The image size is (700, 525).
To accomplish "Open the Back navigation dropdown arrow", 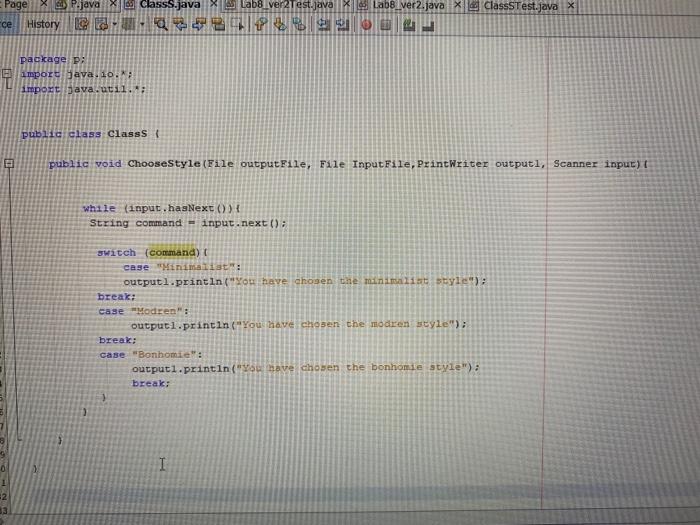I will pos(114,24).
